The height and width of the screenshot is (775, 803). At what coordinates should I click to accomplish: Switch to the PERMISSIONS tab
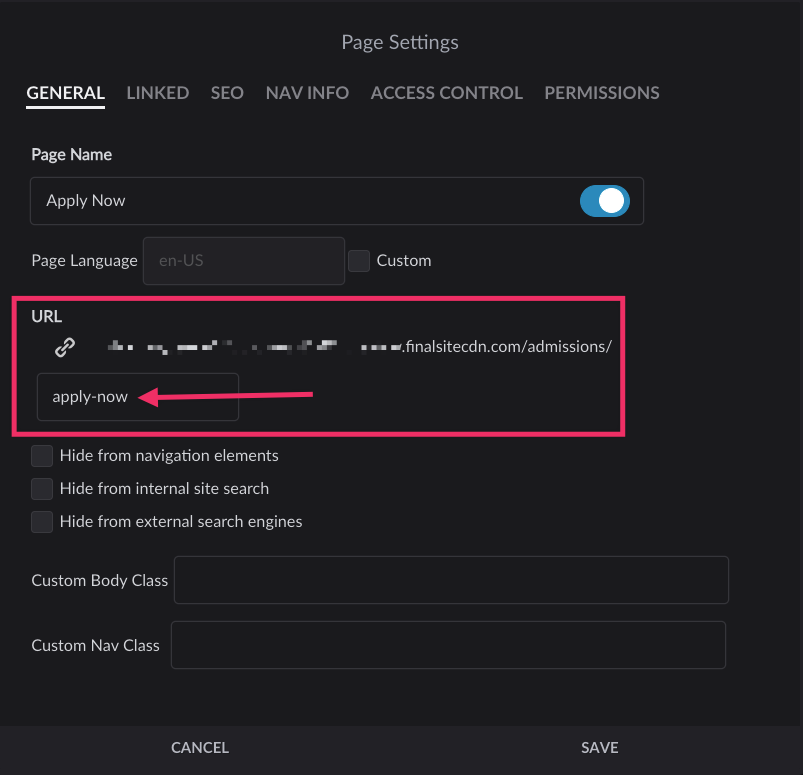(602, 93)
